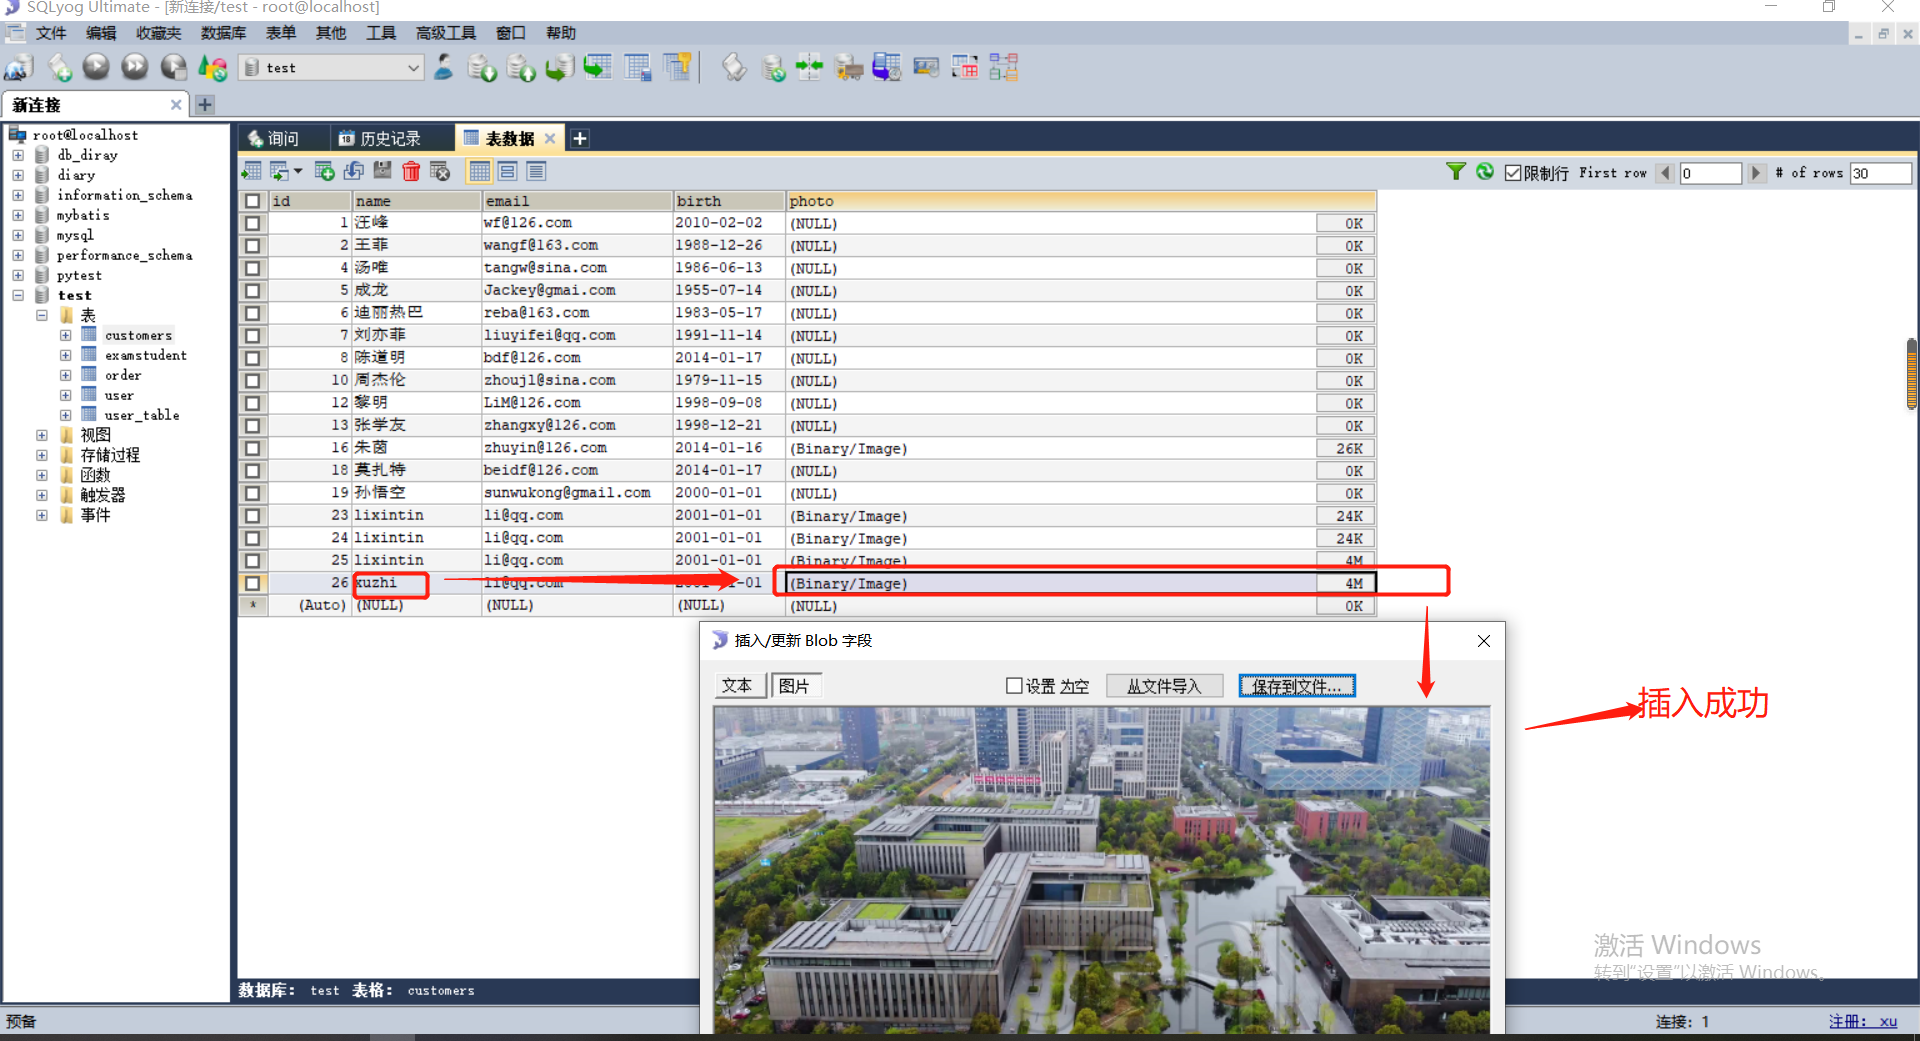The width and height of the screenshot is (1920, 1041).
Task: Expand the 存储过程 stored procedures folder
Action: coord(41,455)
